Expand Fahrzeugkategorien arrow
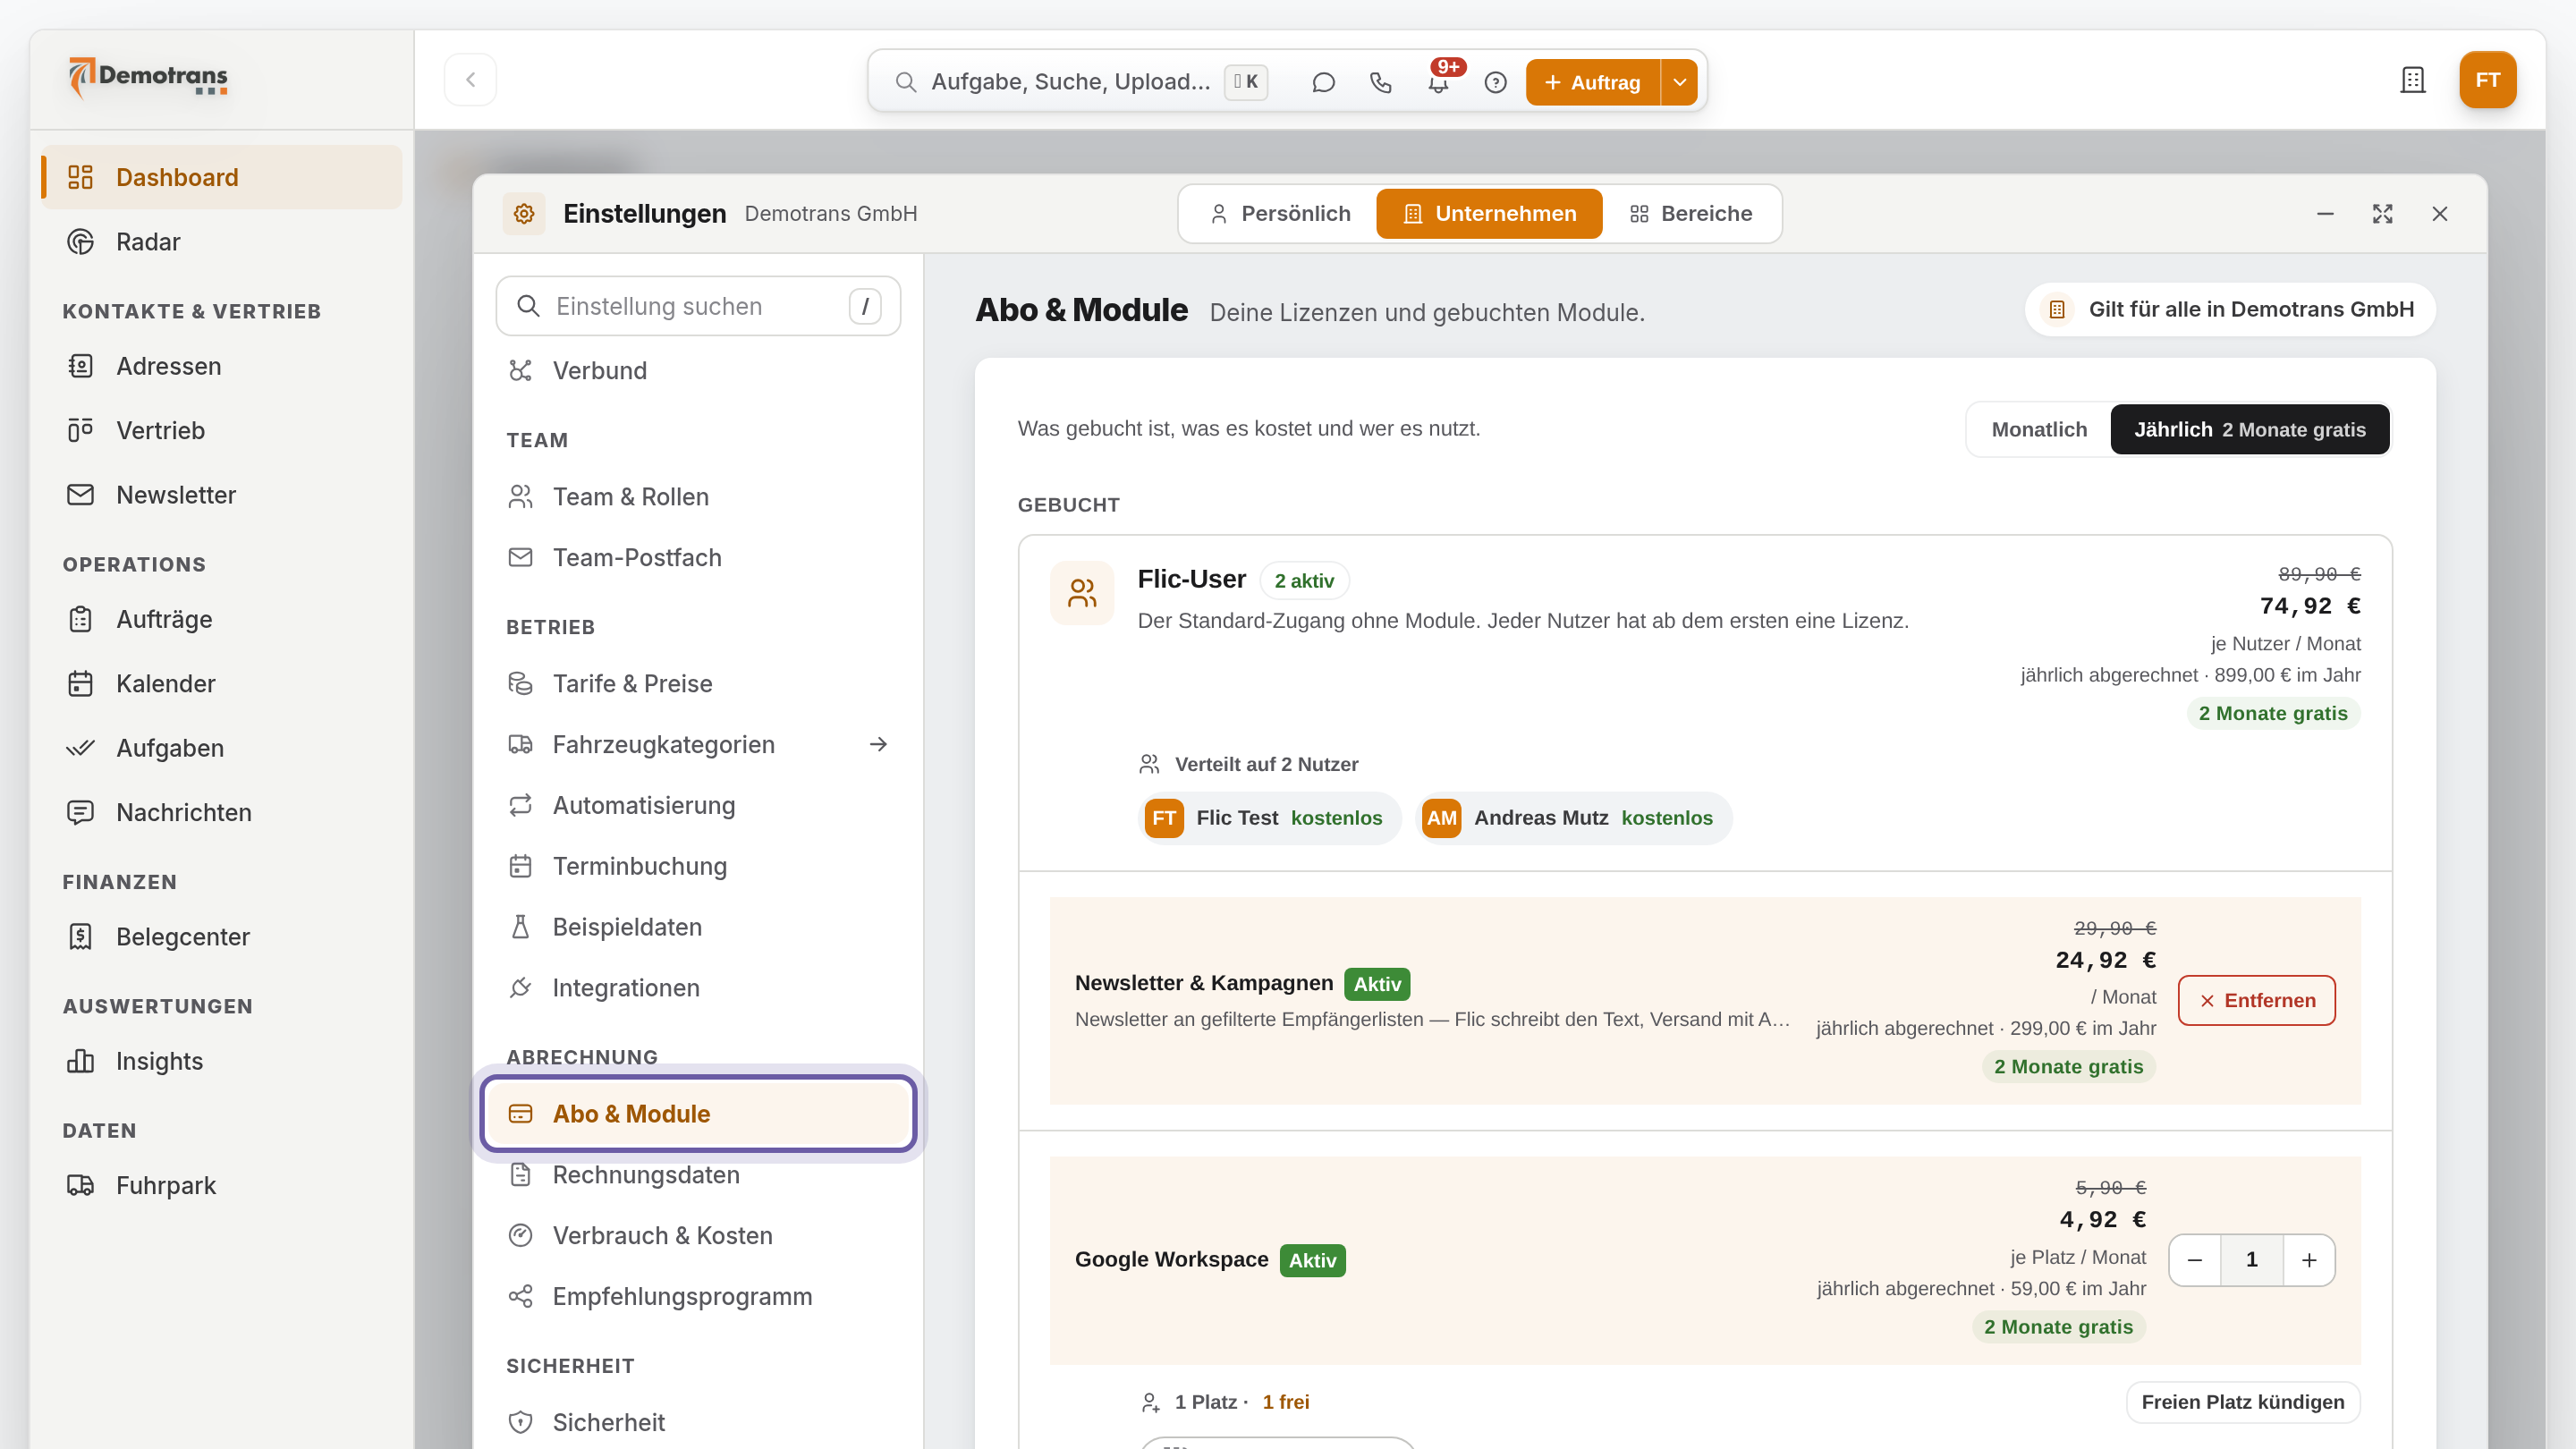Viewport: 2576px width, 1449px height. 878,745
